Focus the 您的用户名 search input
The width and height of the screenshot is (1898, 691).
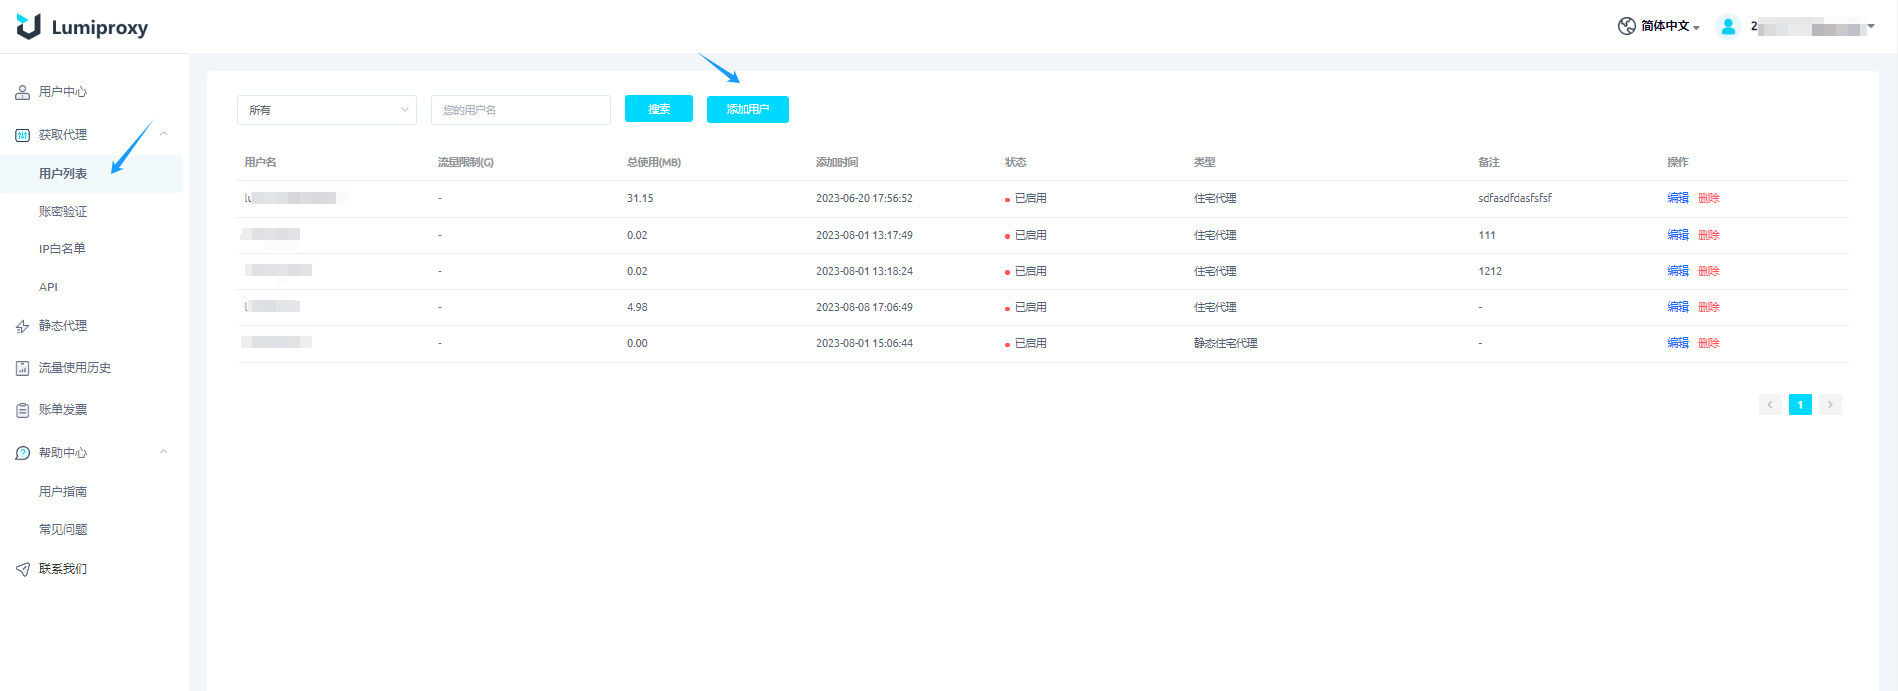click(x=521, y=110)
